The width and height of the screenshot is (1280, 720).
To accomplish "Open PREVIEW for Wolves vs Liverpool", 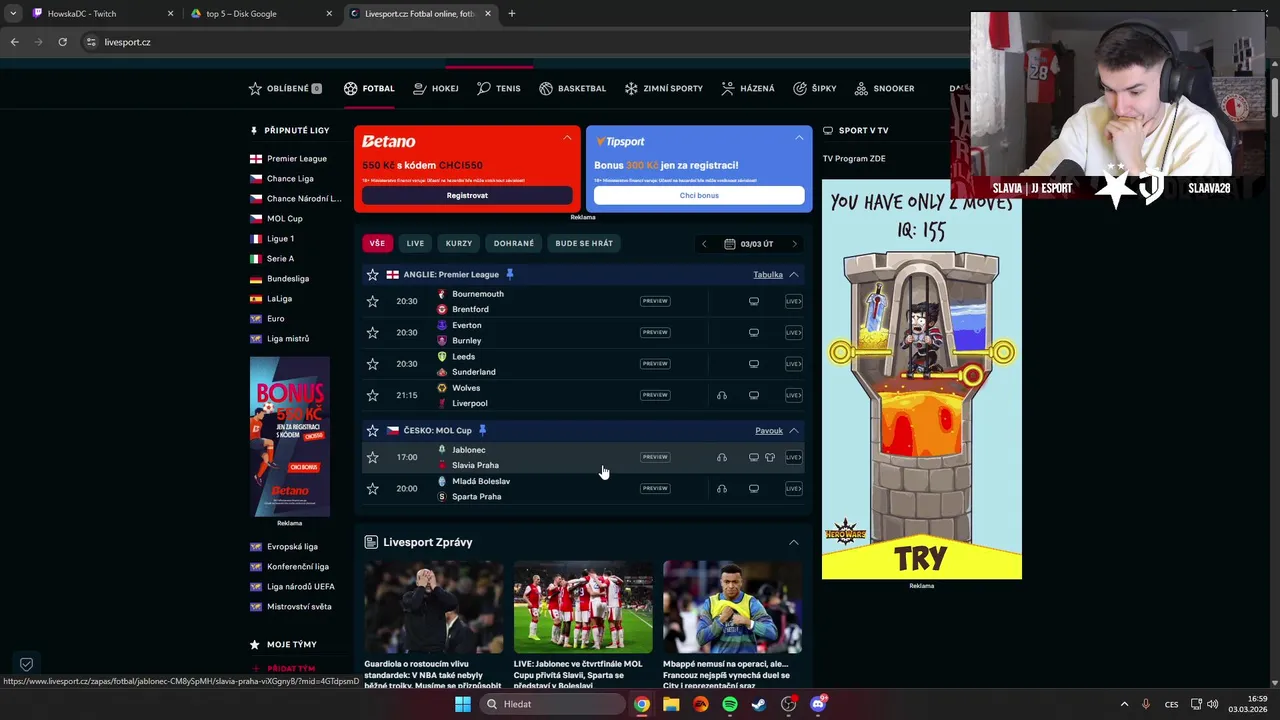I will 655,395.
